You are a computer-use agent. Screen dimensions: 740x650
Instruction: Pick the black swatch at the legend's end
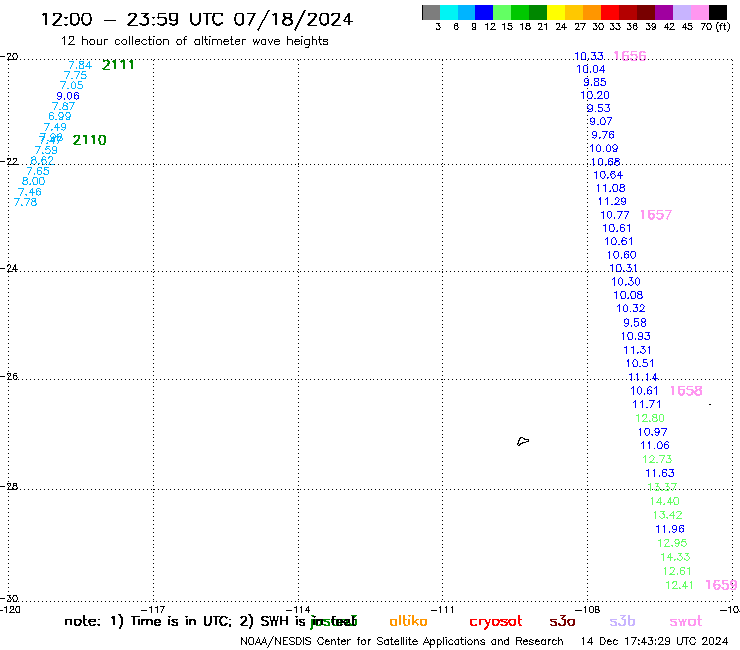[x=718, y=12]
